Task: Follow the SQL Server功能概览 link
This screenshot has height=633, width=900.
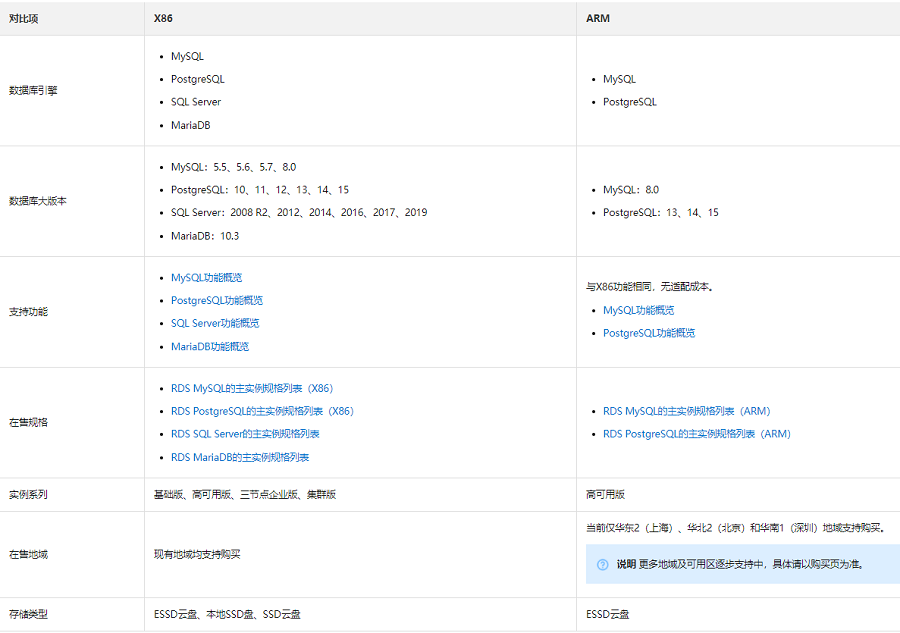Action: click(x=215, y=324)
